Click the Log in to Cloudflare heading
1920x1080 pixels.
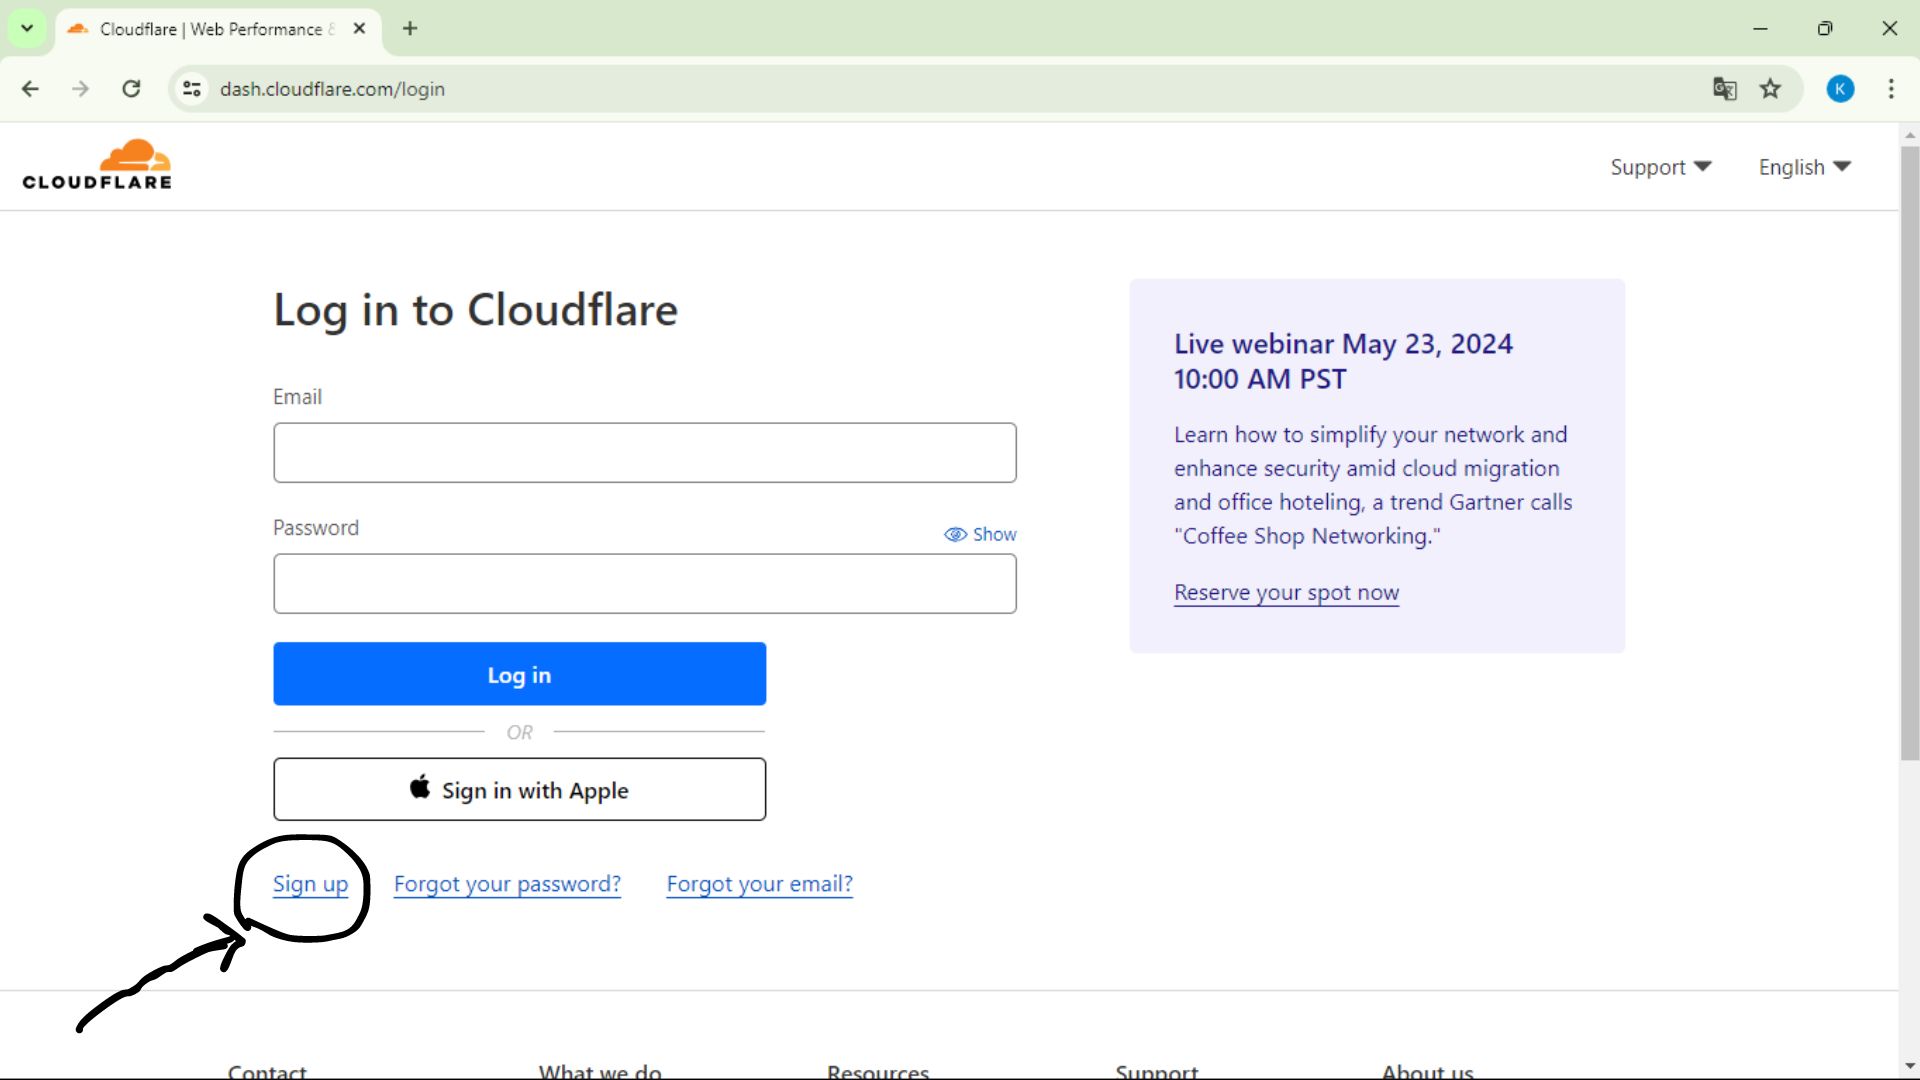(476, 310)
